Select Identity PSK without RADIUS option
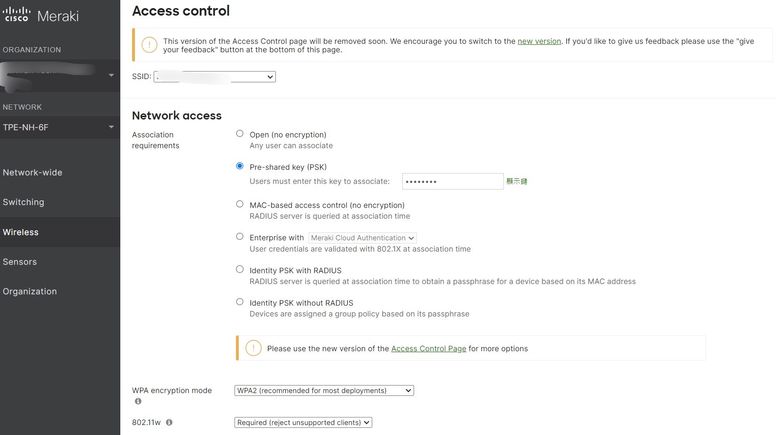 (240, 301)
